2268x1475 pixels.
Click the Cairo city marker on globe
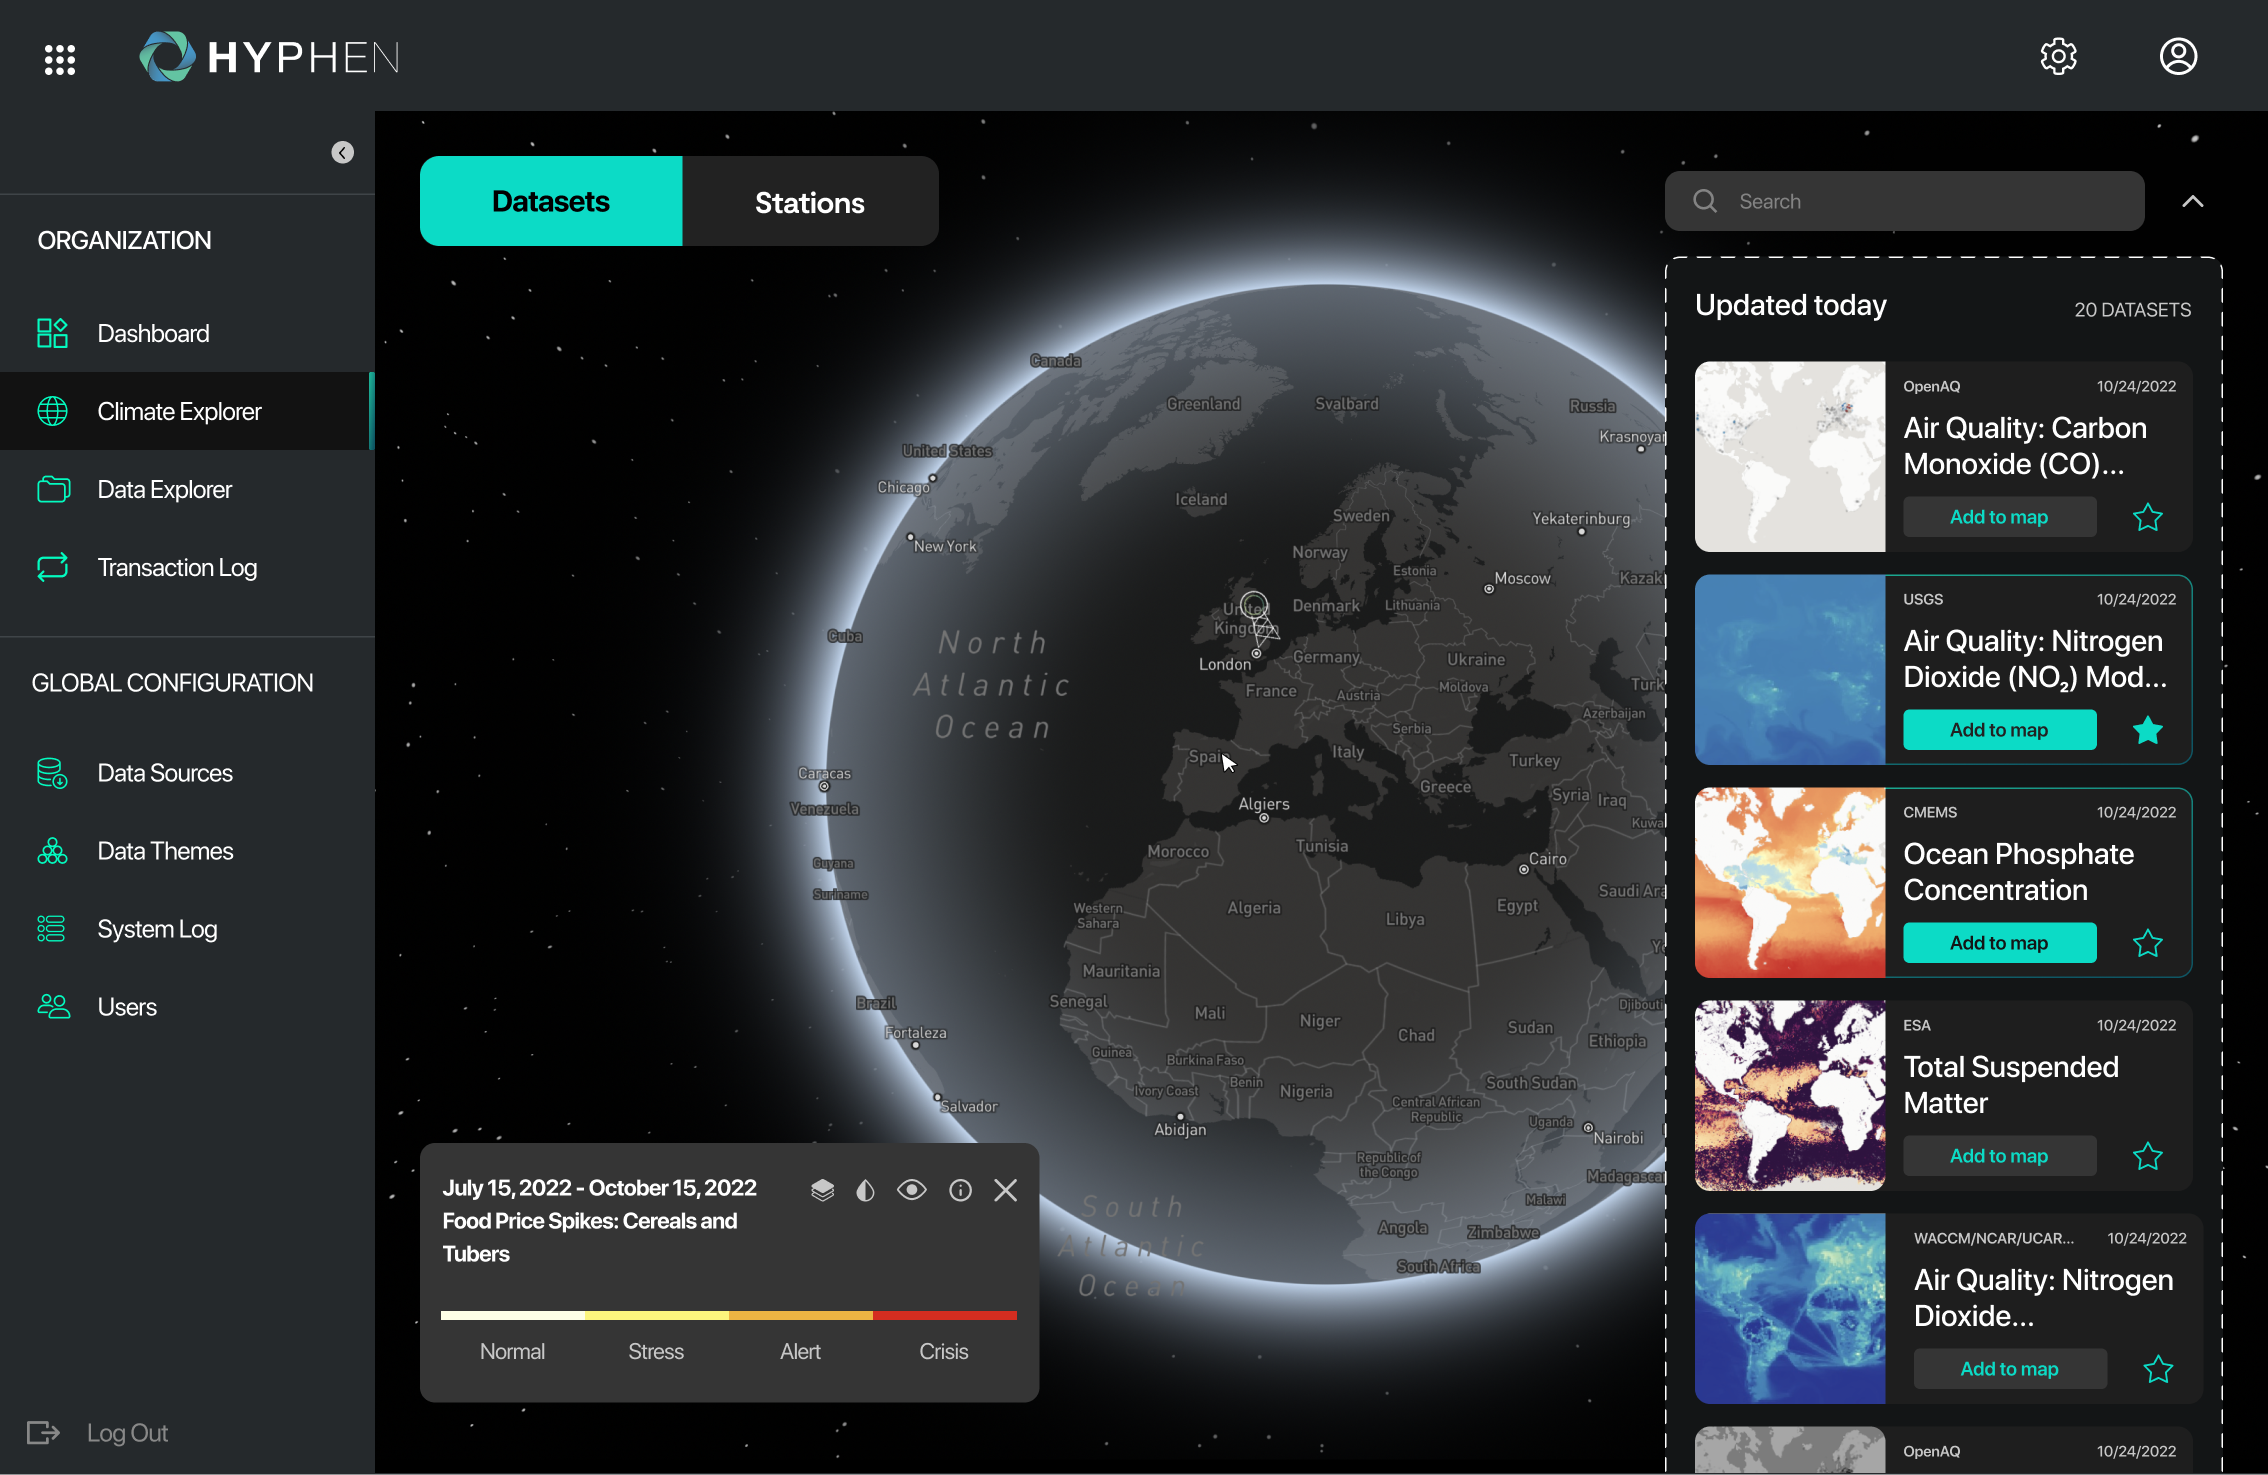coord(1524,869)
